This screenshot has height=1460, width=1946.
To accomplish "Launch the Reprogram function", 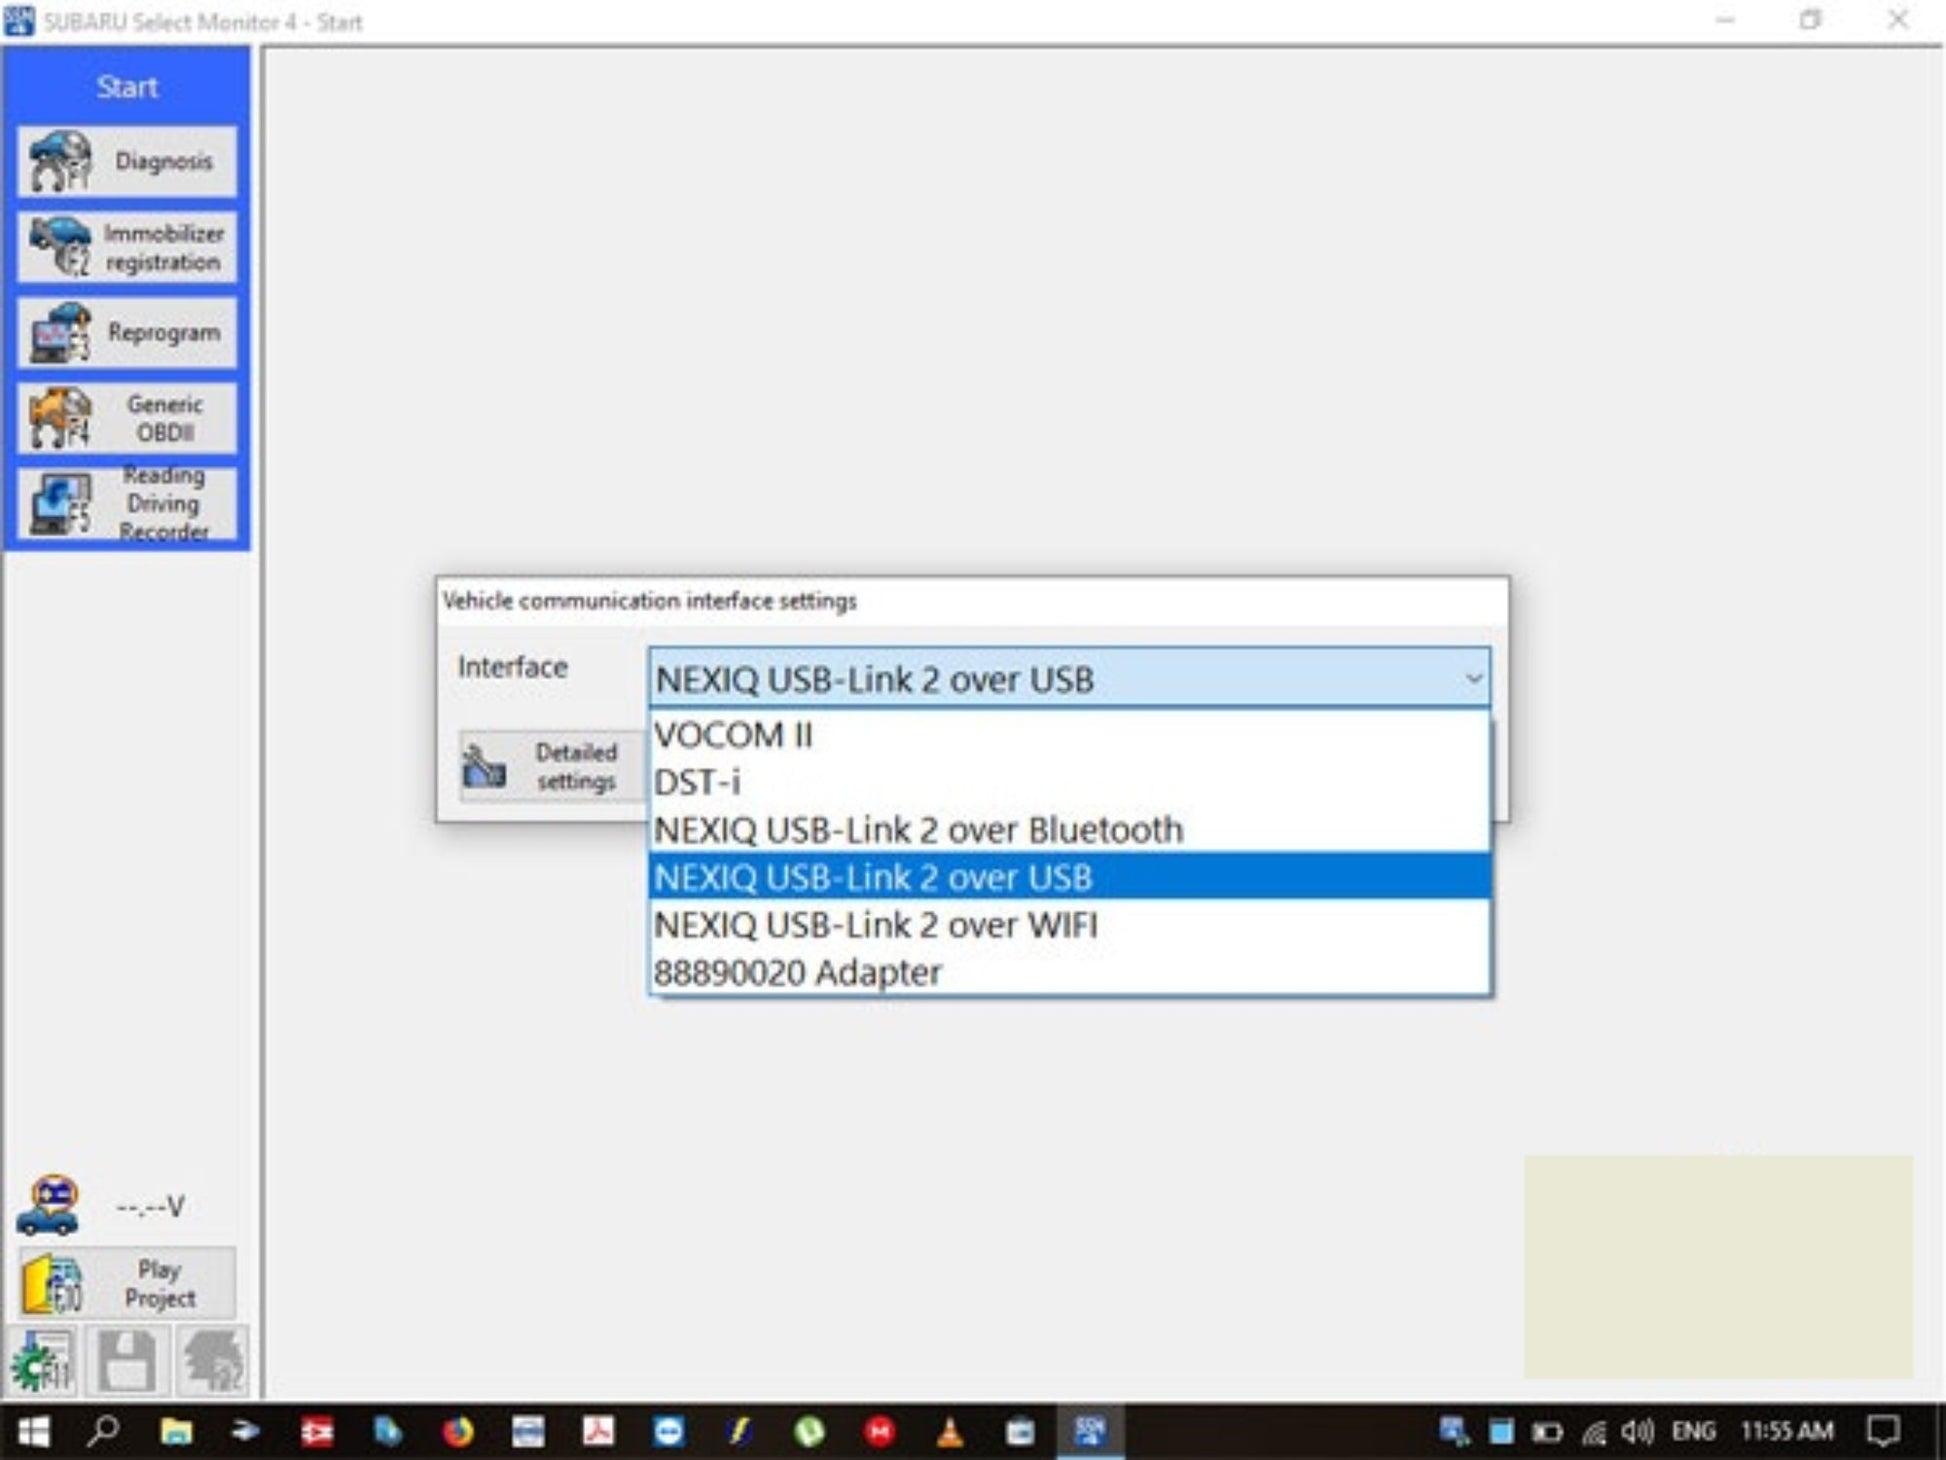I will click(x=127, y=332).
